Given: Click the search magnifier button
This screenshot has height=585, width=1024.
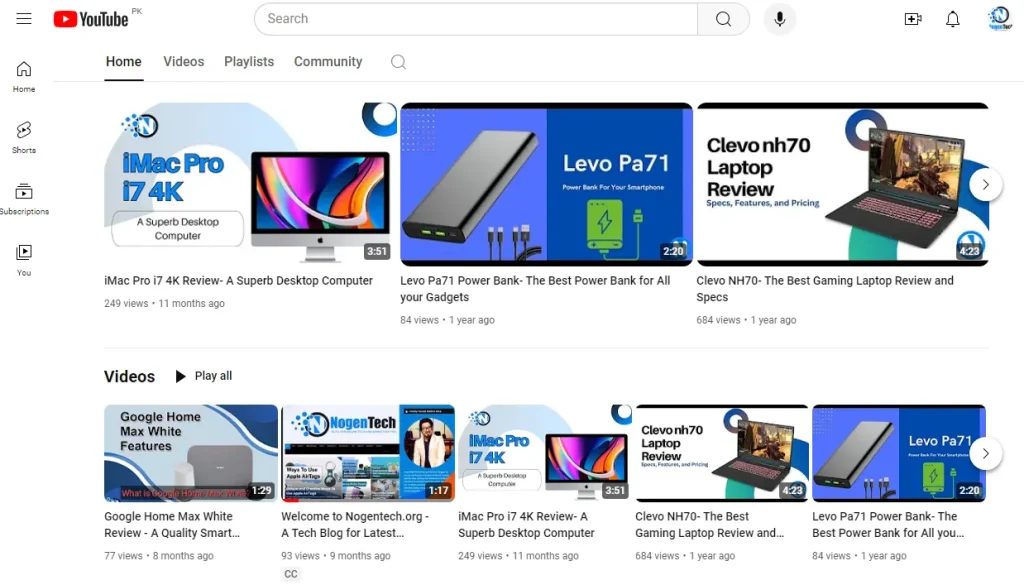Looking at the screenshot, I should point(723,19).
